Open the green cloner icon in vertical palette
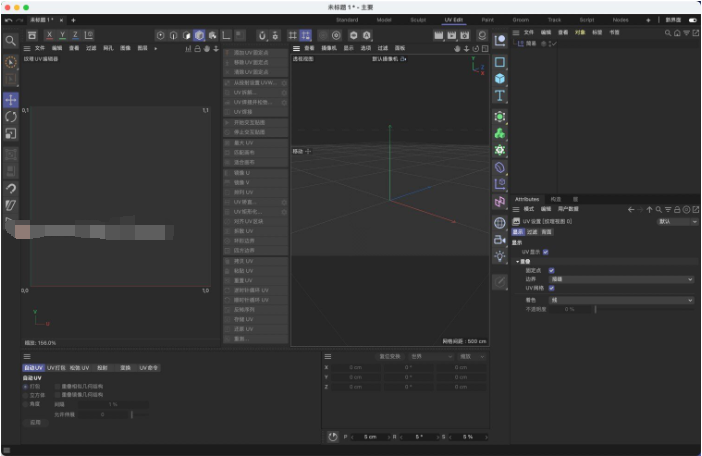Viewport: 702px width, 456px height. pos(500,133)
